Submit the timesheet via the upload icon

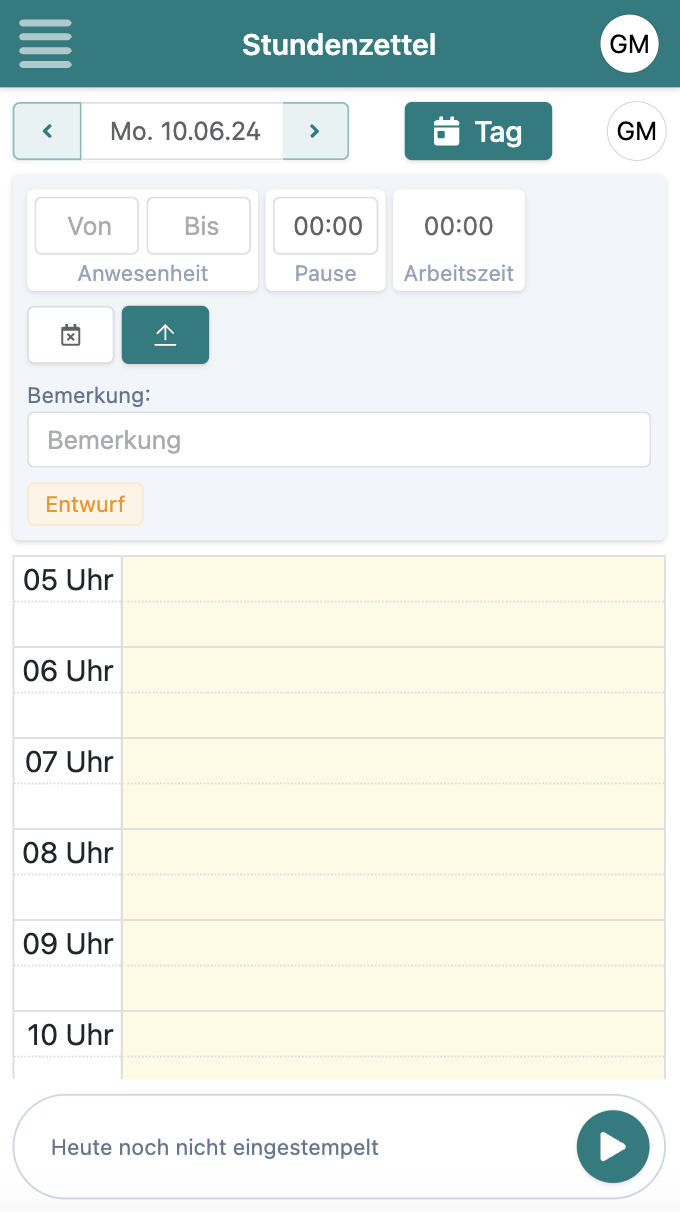click(x=165, y=335)
